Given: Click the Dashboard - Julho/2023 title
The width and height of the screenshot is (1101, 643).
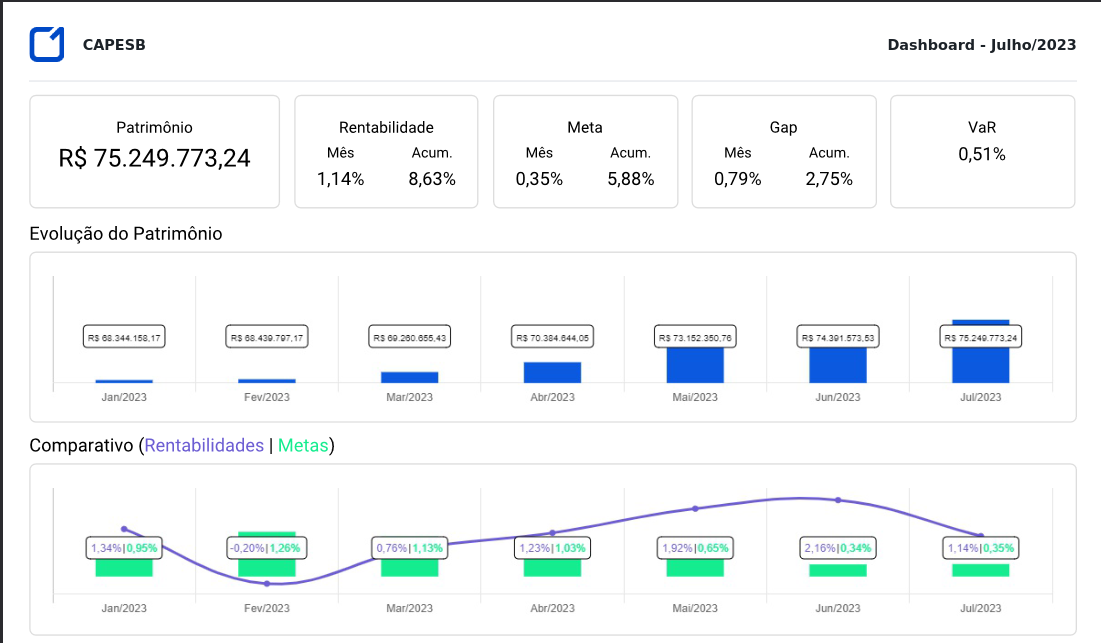Looking at the screenshot, I should point(981,45).
